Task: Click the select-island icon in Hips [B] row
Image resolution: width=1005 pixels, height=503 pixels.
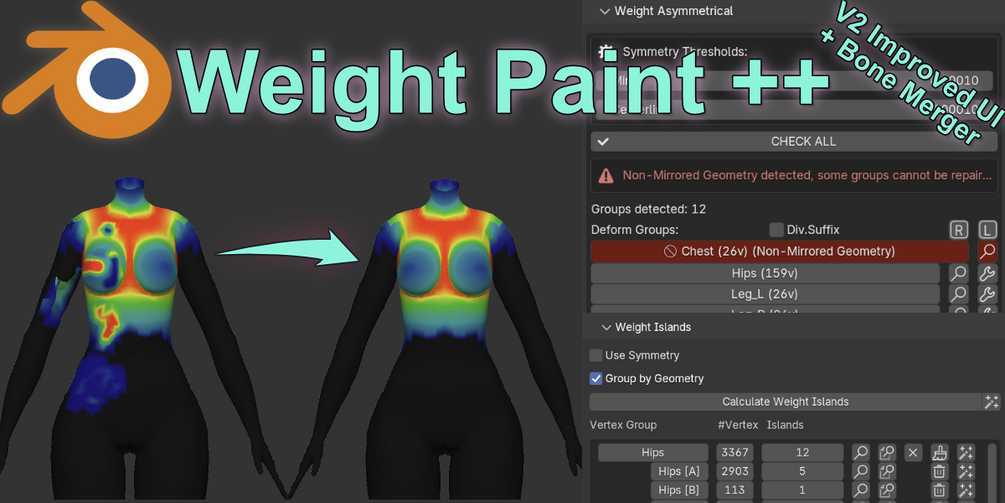Action: [886, 490]
